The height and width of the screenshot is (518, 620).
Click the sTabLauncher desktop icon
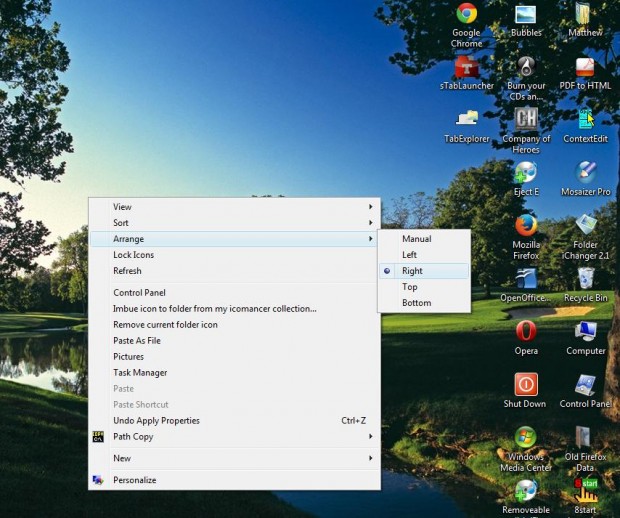click(466, 68)
